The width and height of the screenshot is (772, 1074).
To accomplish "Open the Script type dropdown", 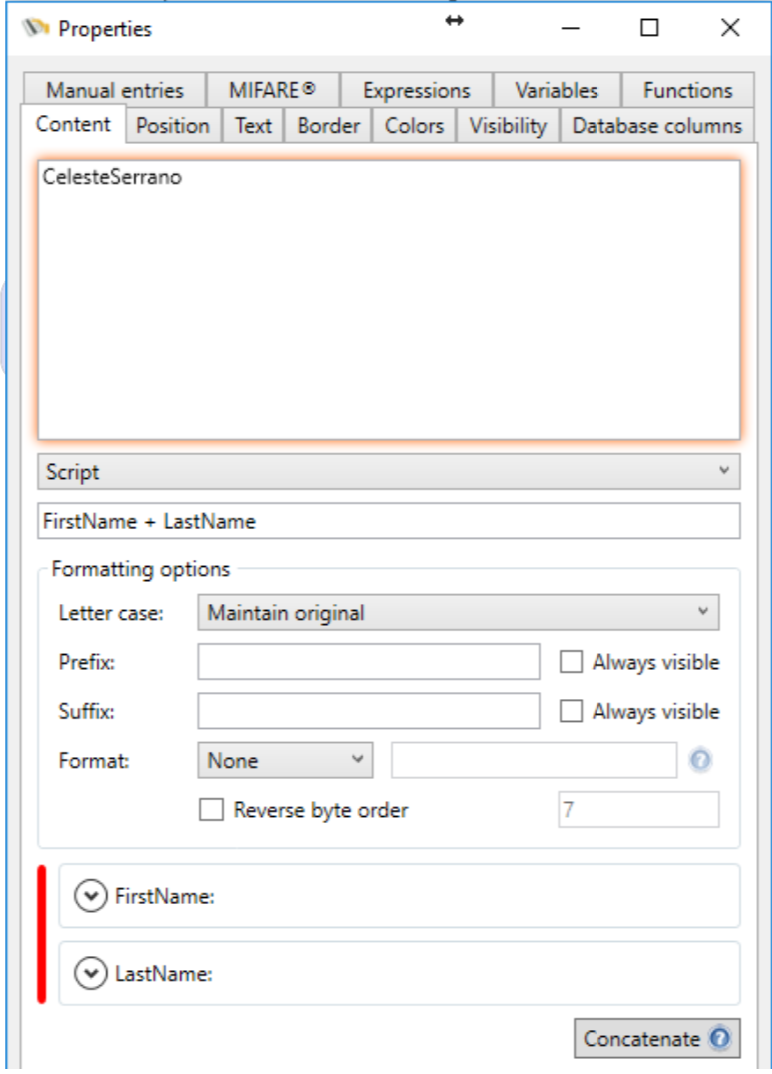I will coord(388,472).
